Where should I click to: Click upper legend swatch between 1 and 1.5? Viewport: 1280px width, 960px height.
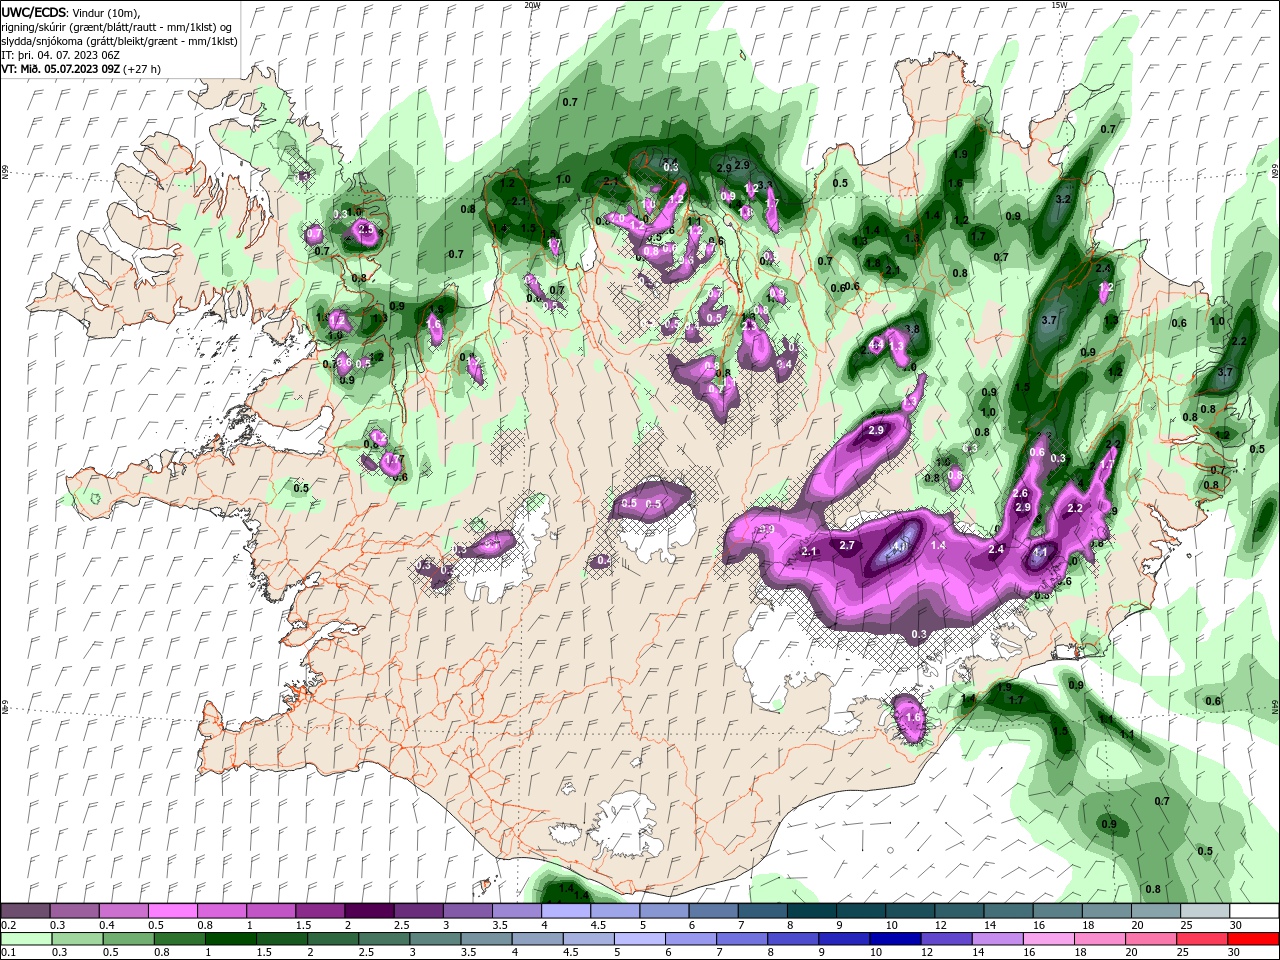271,911
